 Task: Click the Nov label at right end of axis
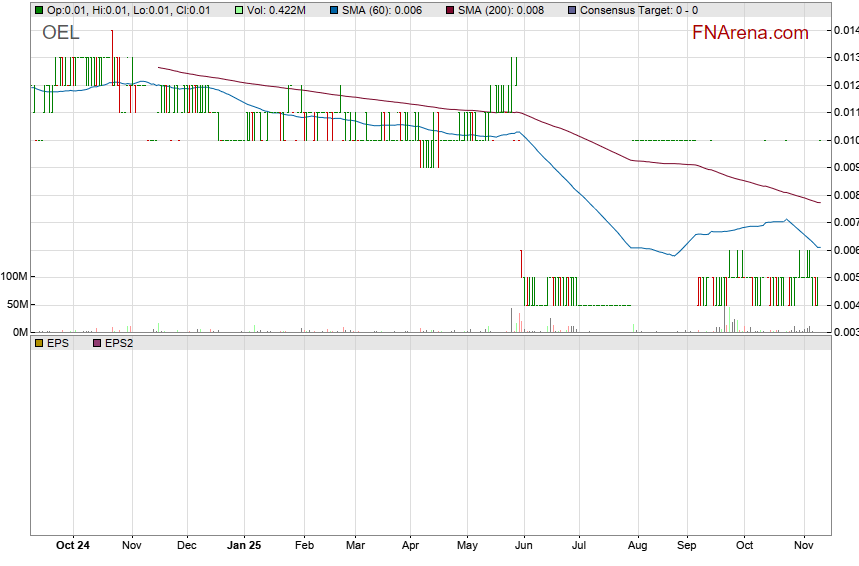coord(803,546)
